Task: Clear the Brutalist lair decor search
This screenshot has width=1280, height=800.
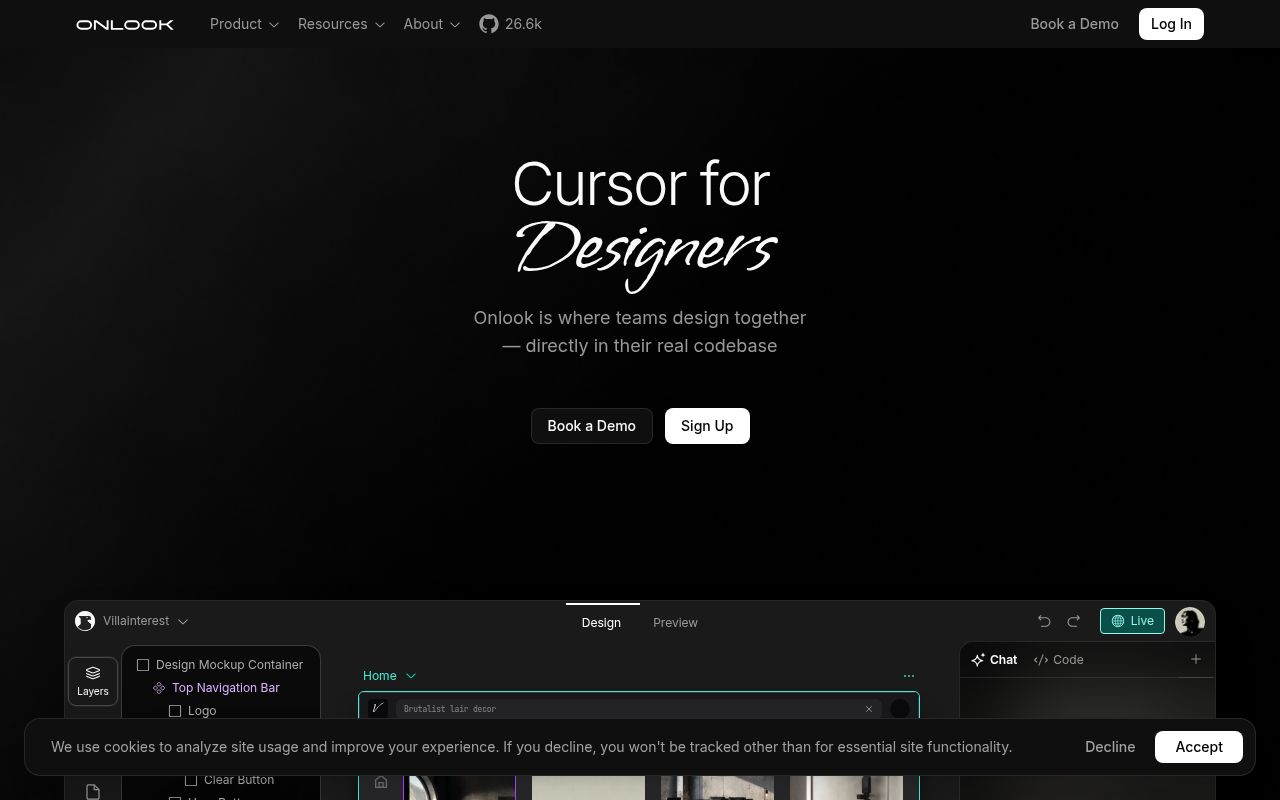Action: [869, 709]
